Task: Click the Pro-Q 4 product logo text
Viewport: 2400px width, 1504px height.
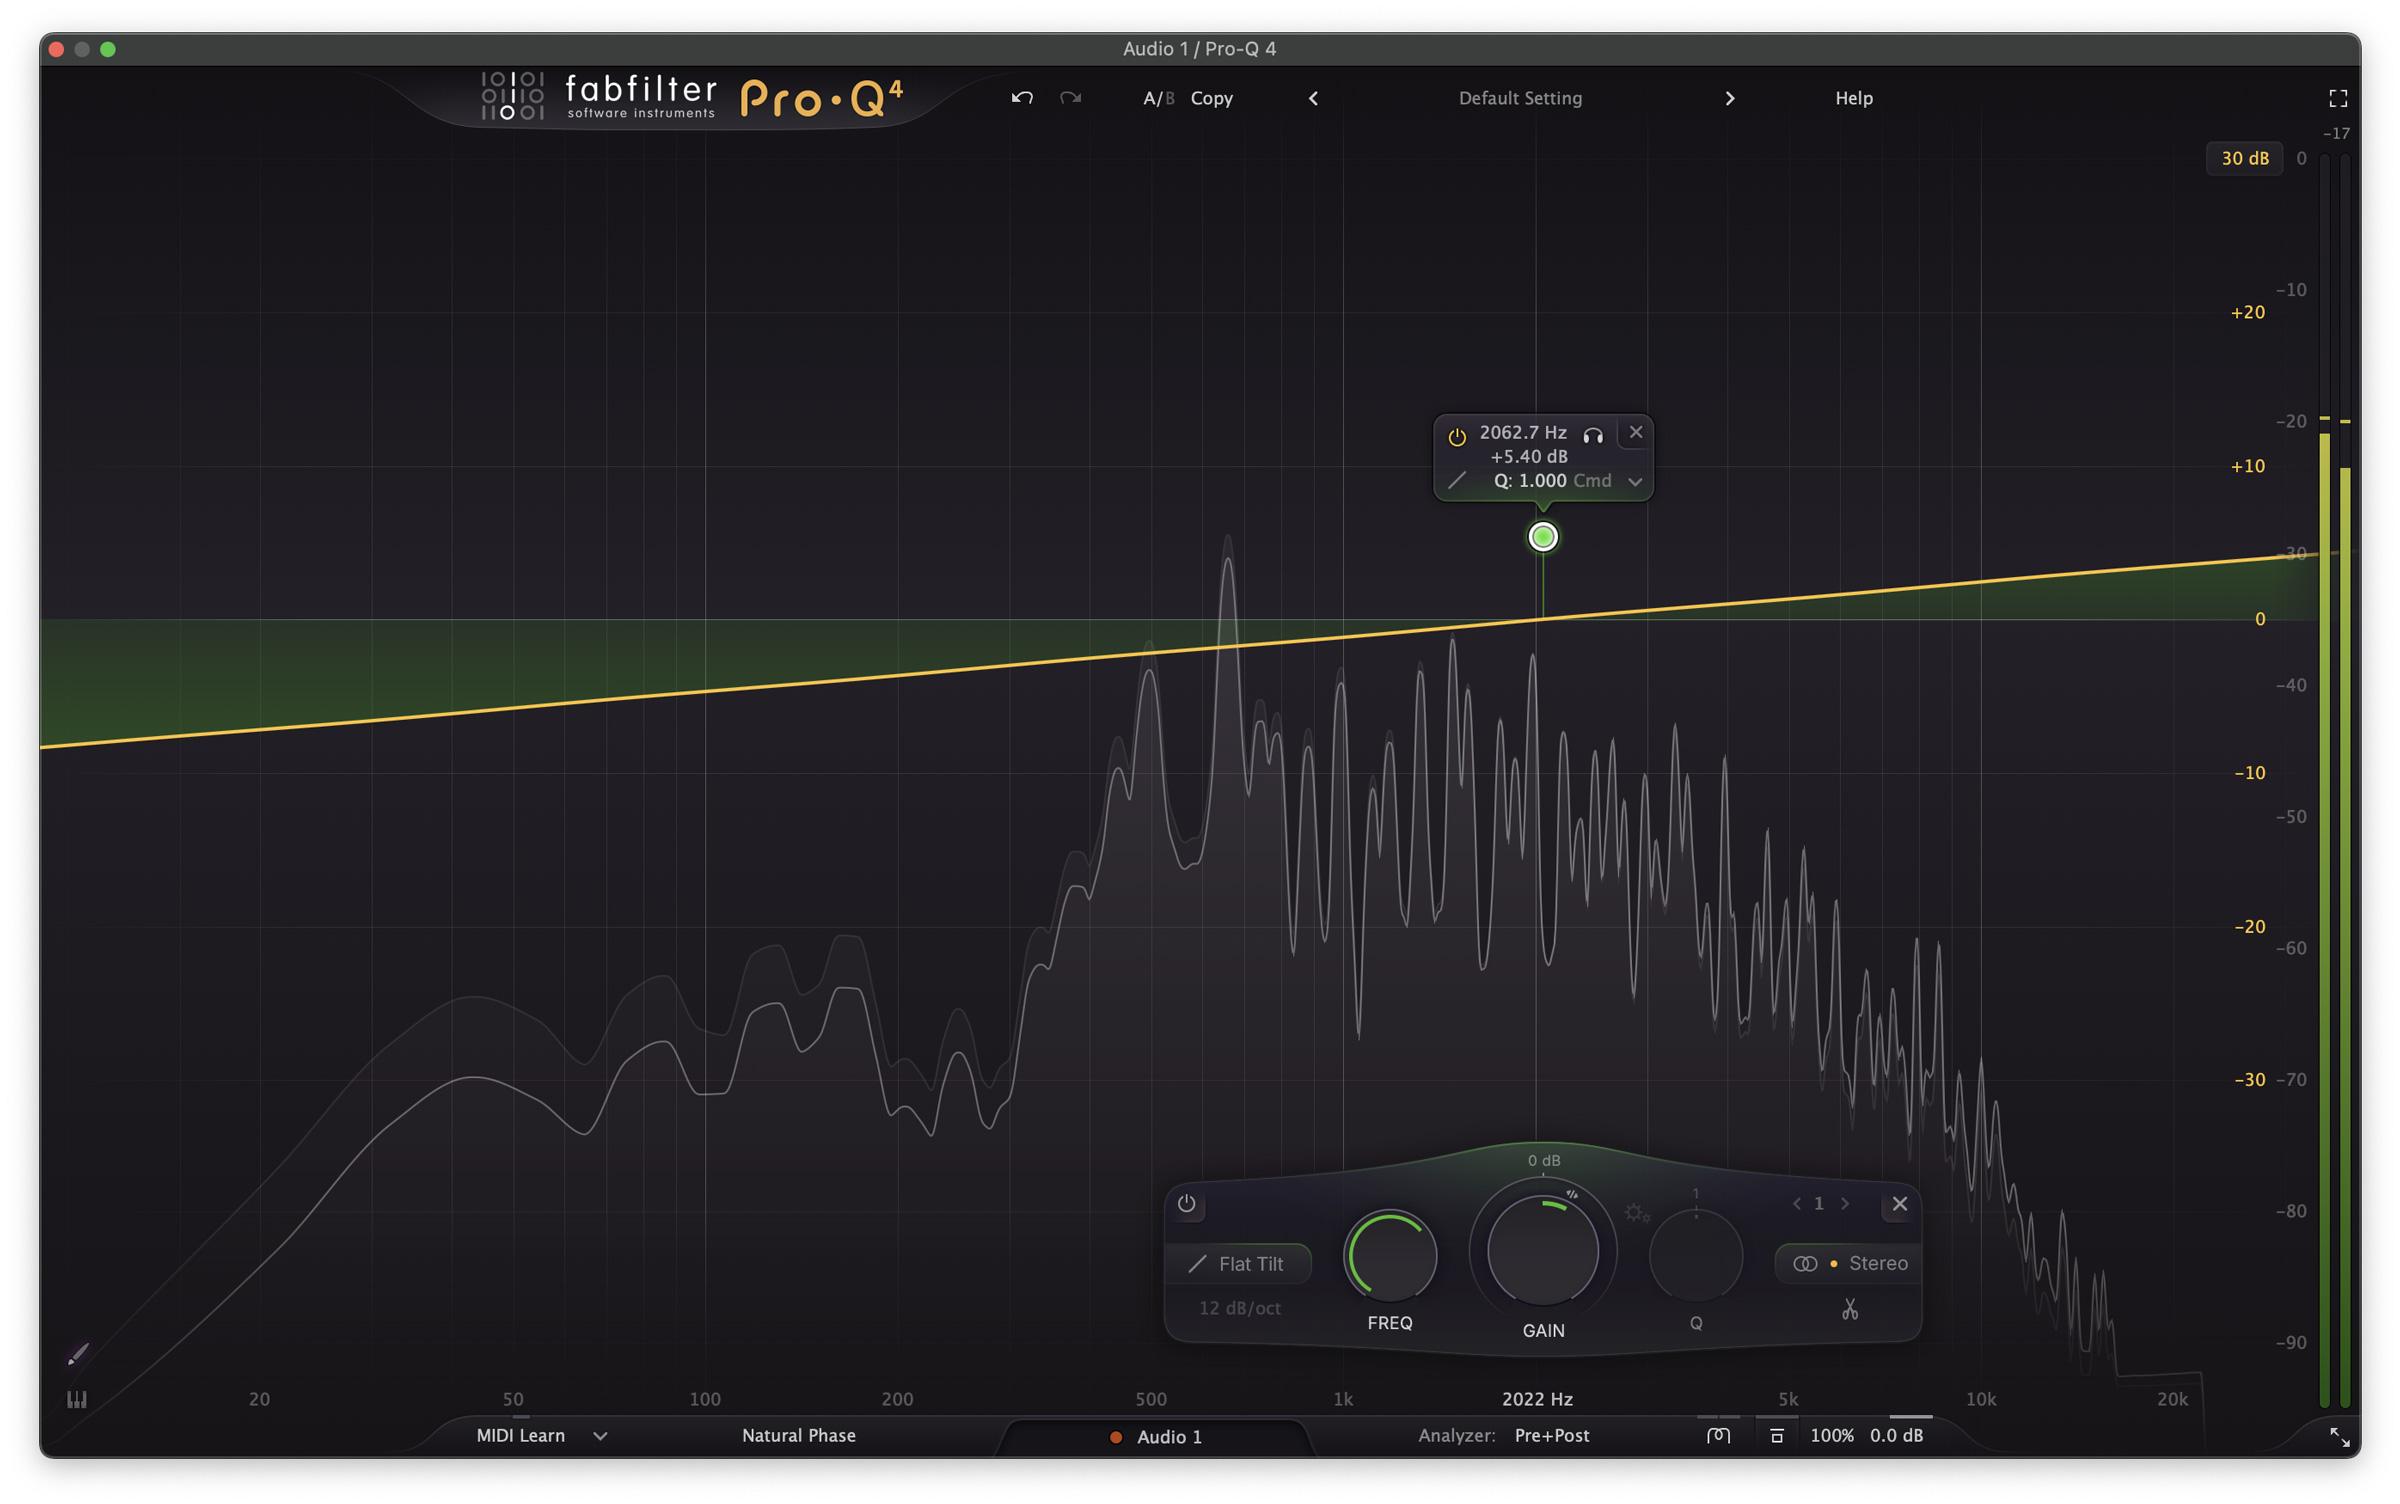Action: (822, 98)
